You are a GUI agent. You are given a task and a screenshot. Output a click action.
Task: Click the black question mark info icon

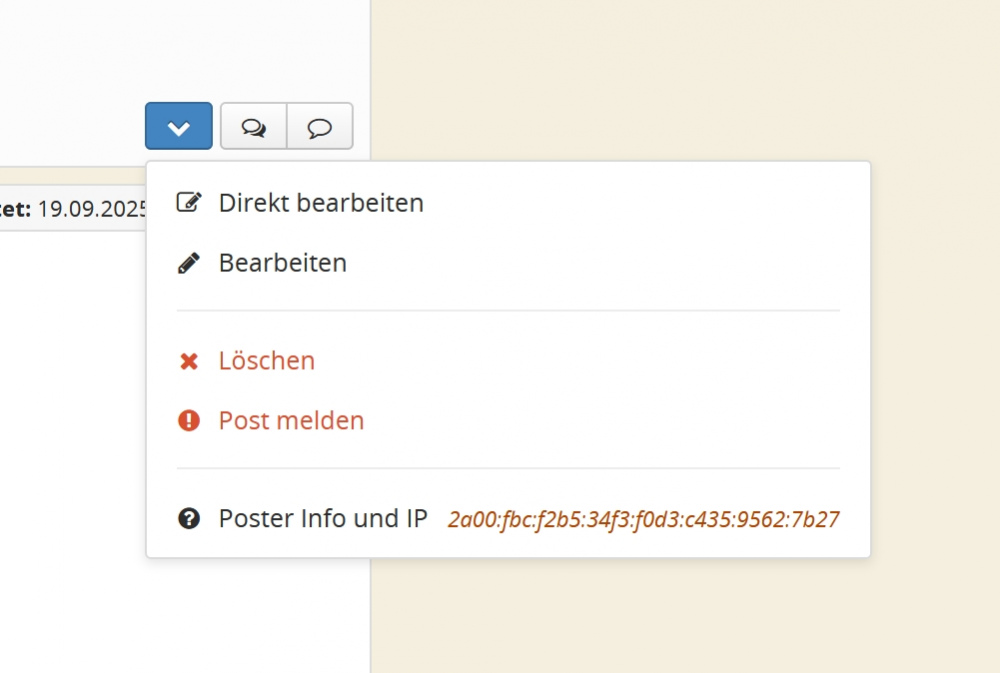[188, 519]
